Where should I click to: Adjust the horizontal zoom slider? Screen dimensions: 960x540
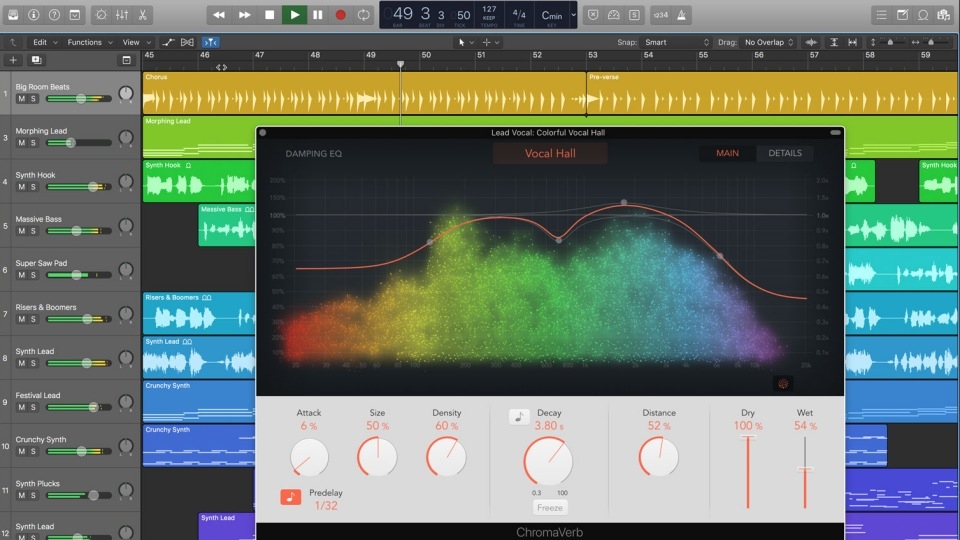[x=932, y=42]
